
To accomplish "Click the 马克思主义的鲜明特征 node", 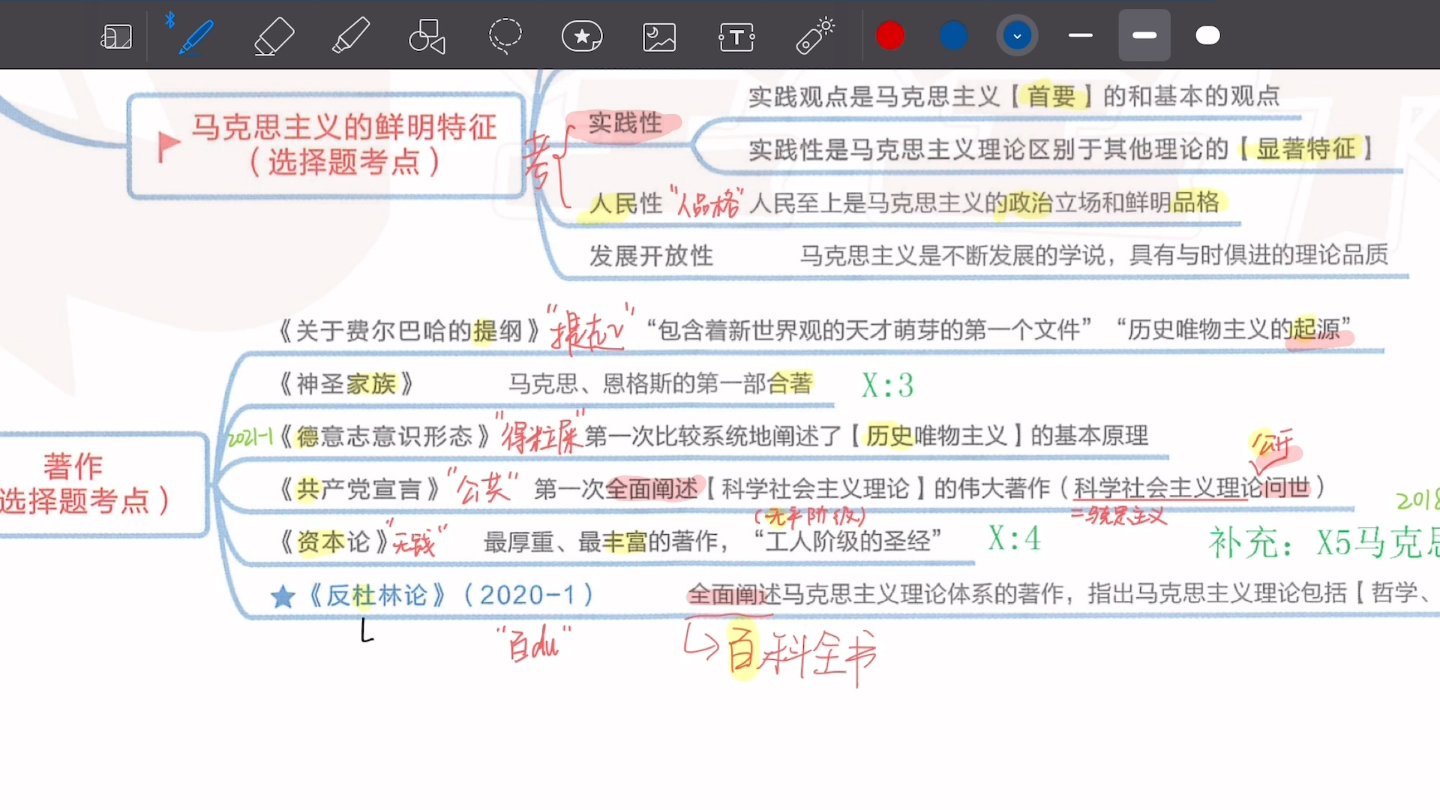I will (x=327, y=145).
